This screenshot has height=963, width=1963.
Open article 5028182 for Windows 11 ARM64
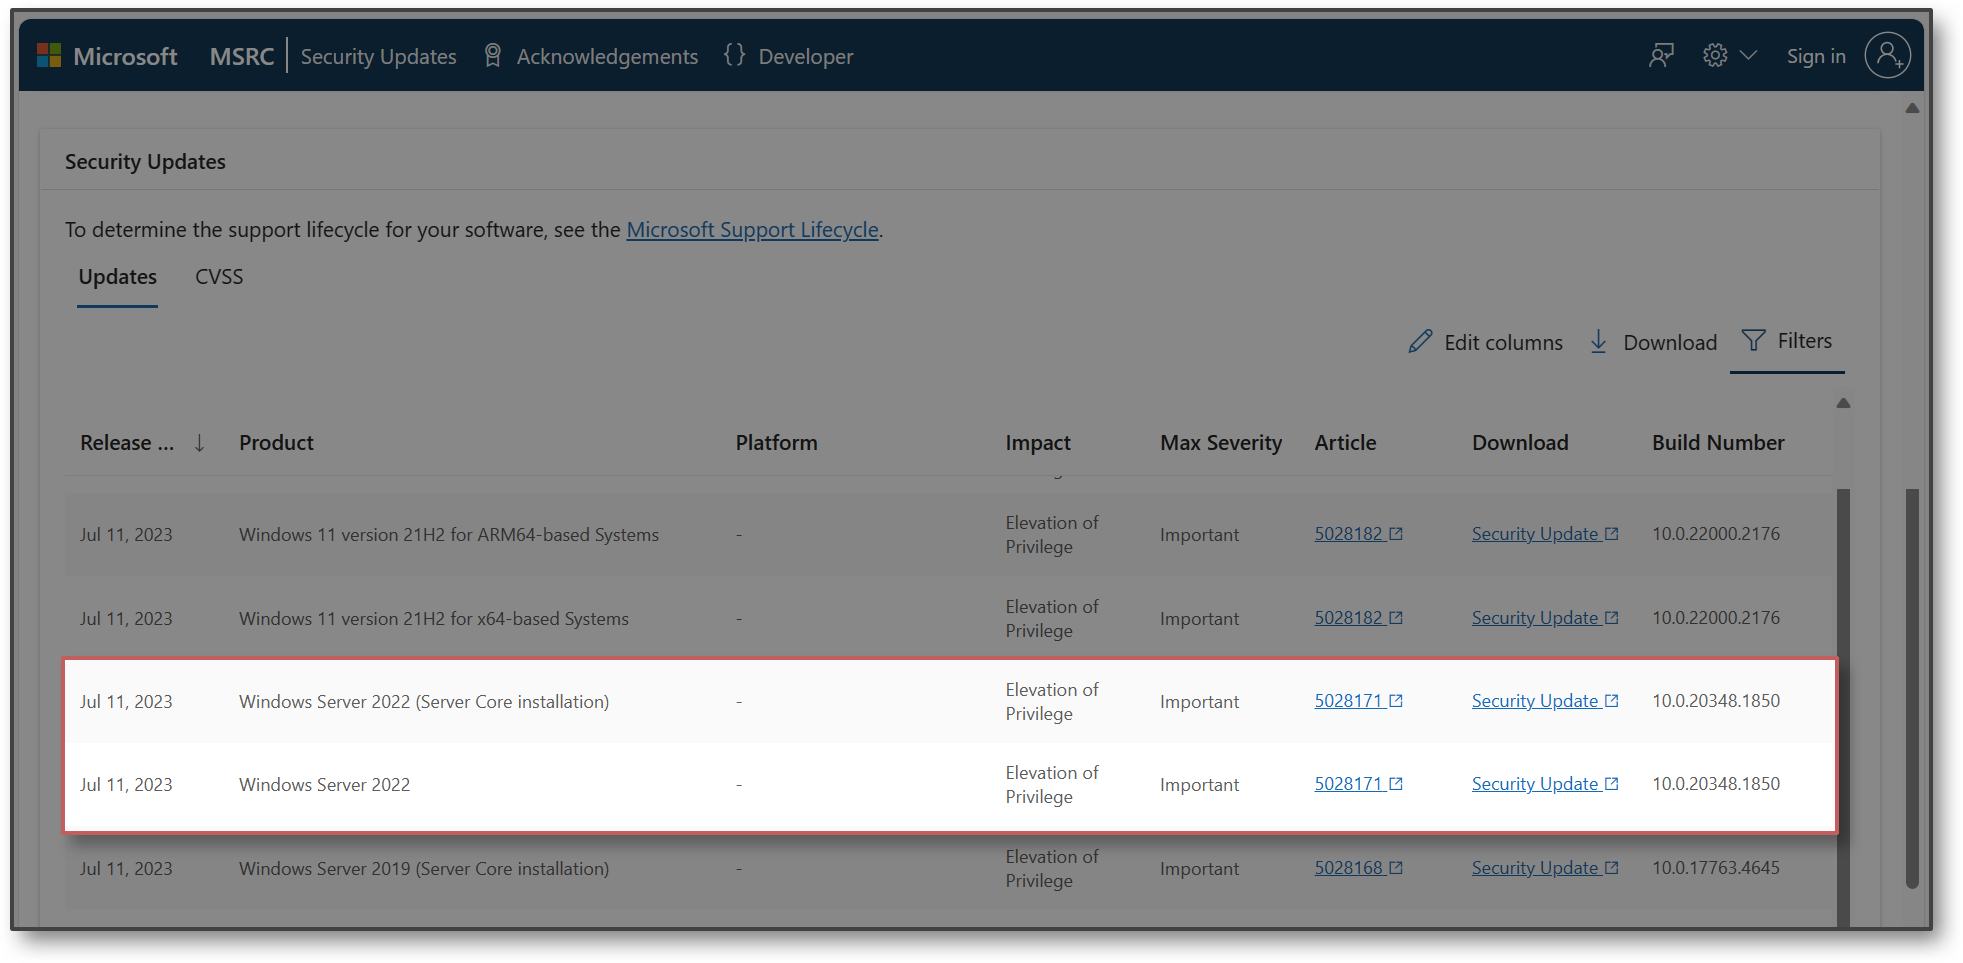[1348, 533]
